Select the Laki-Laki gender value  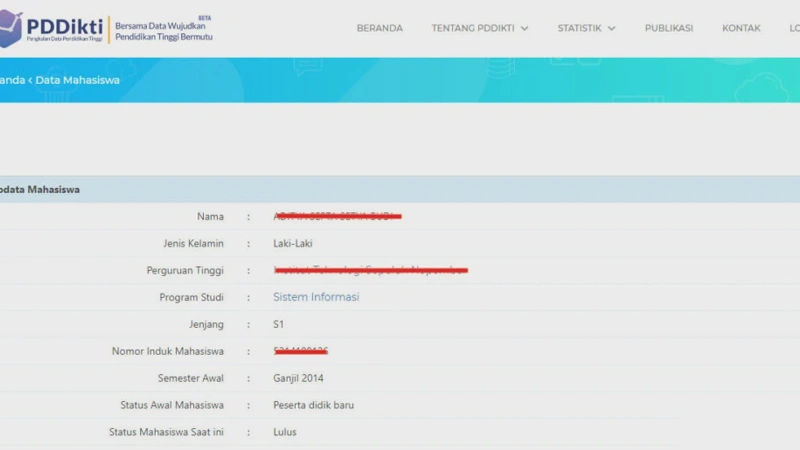(x=293, y=243)
